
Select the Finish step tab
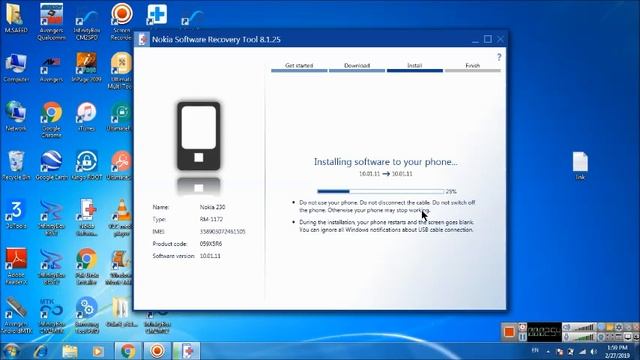pos(473,67)
